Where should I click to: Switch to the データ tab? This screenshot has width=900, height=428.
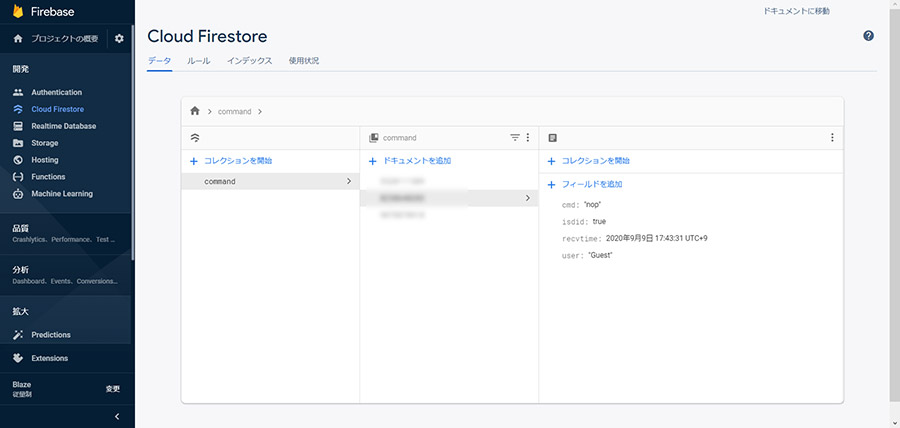coord(160,61)
